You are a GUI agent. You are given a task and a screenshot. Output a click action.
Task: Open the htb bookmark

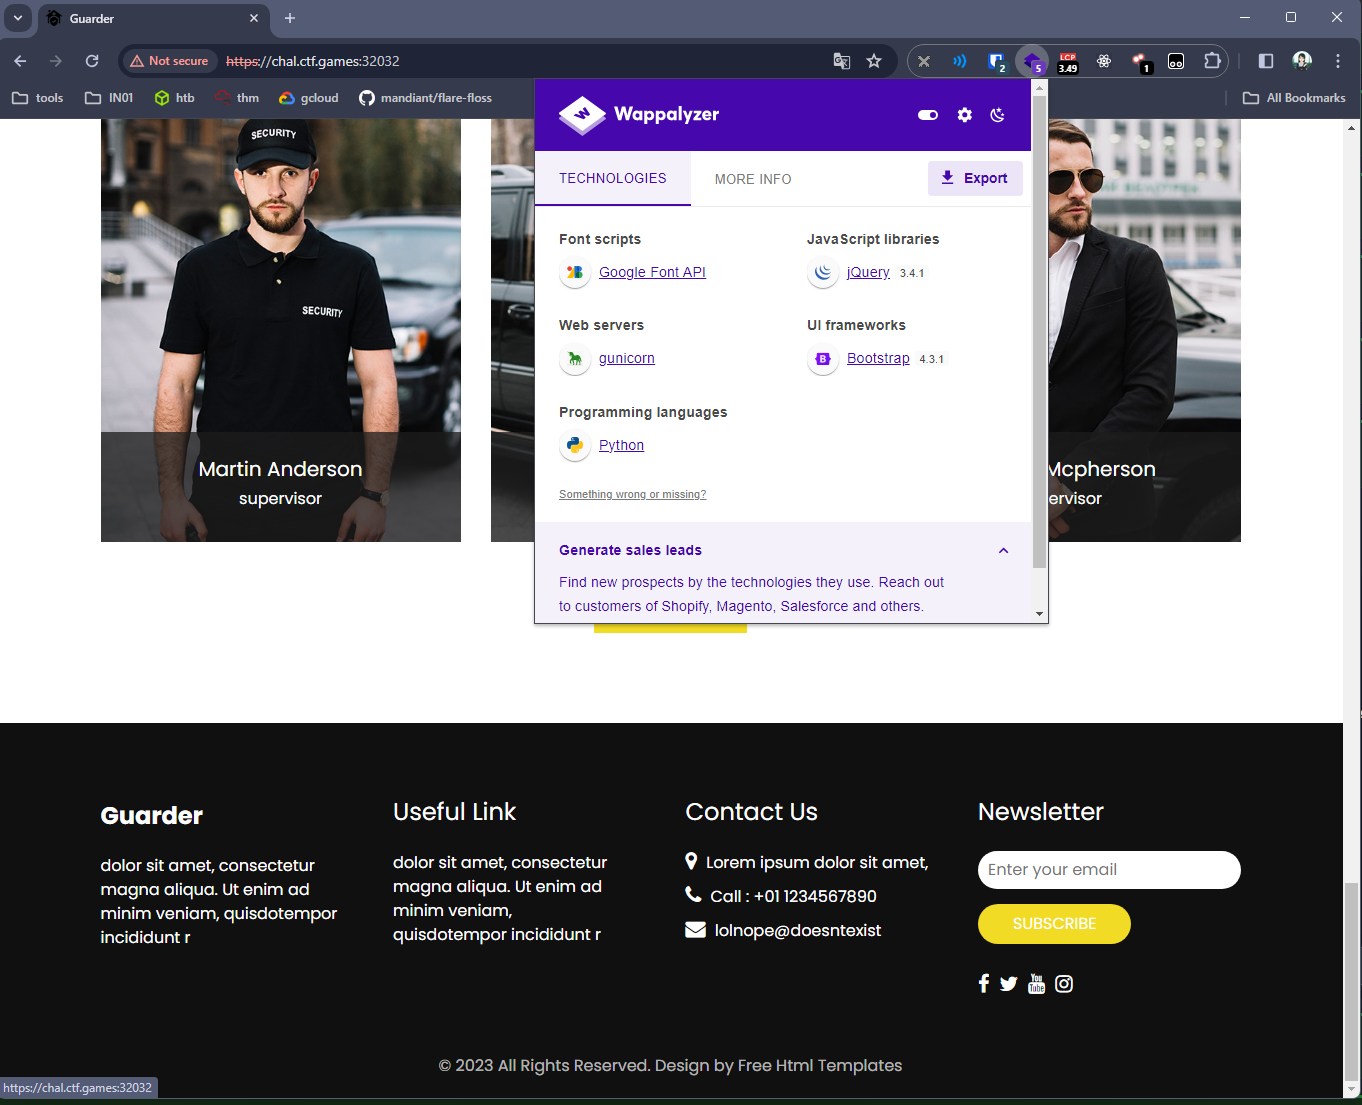(175, 98)
